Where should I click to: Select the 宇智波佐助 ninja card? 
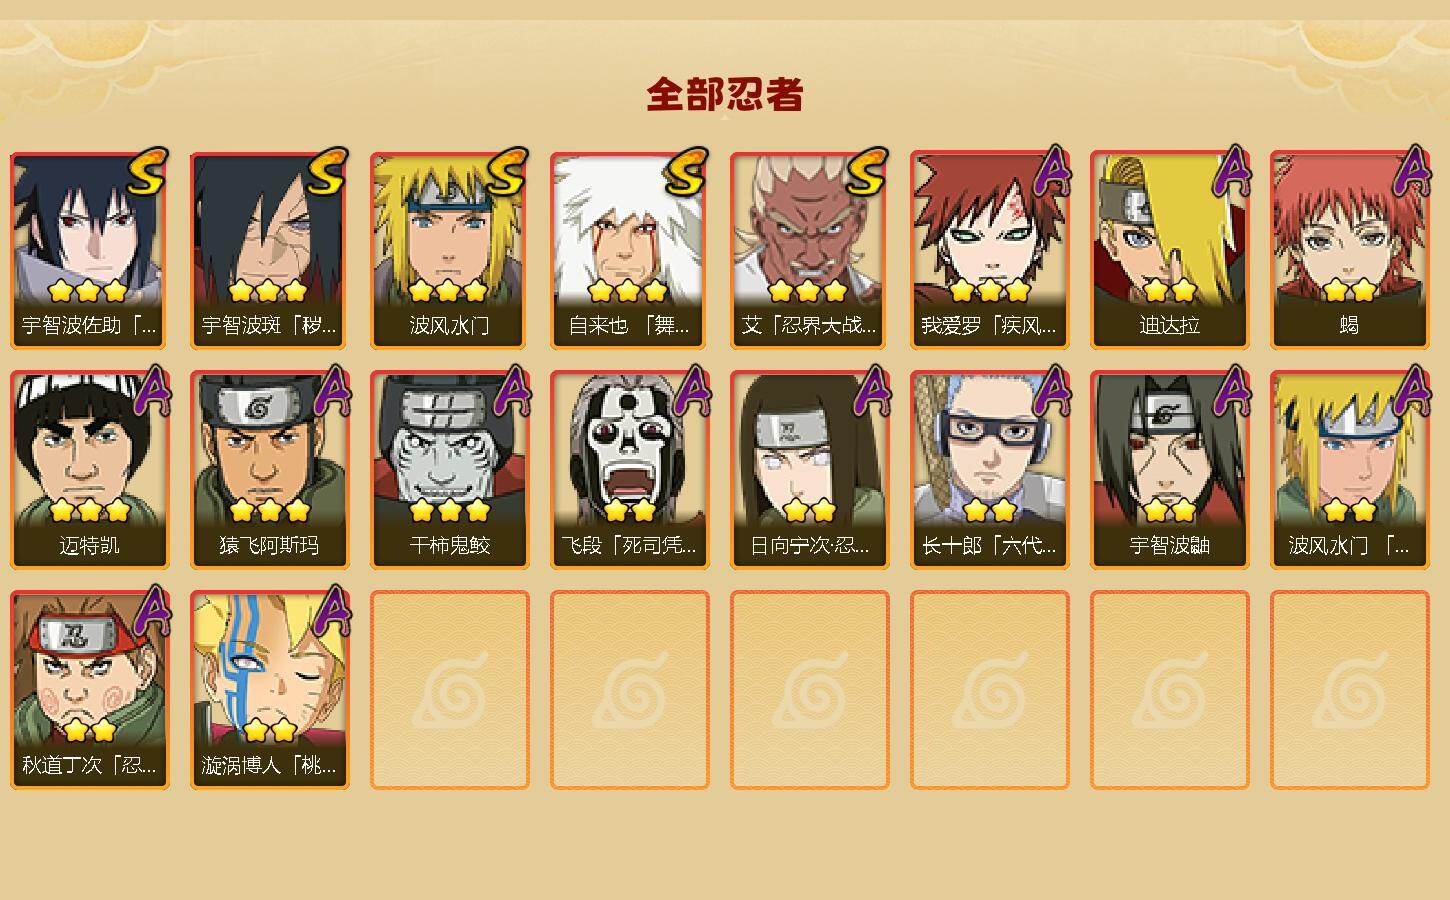click(x=90, y=250)
